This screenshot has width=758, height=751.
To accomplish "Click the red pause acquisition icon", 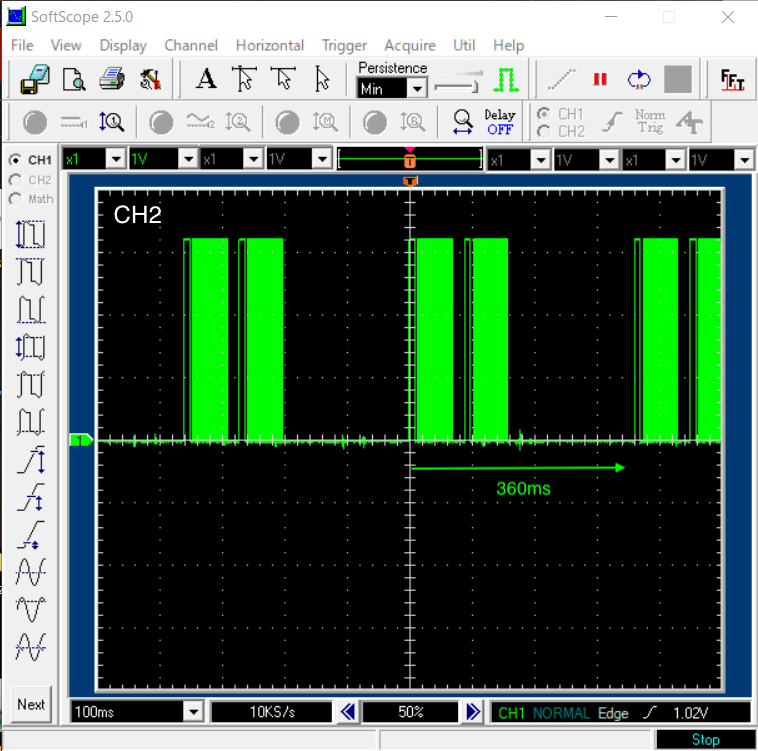I will (x=600, y=80).
